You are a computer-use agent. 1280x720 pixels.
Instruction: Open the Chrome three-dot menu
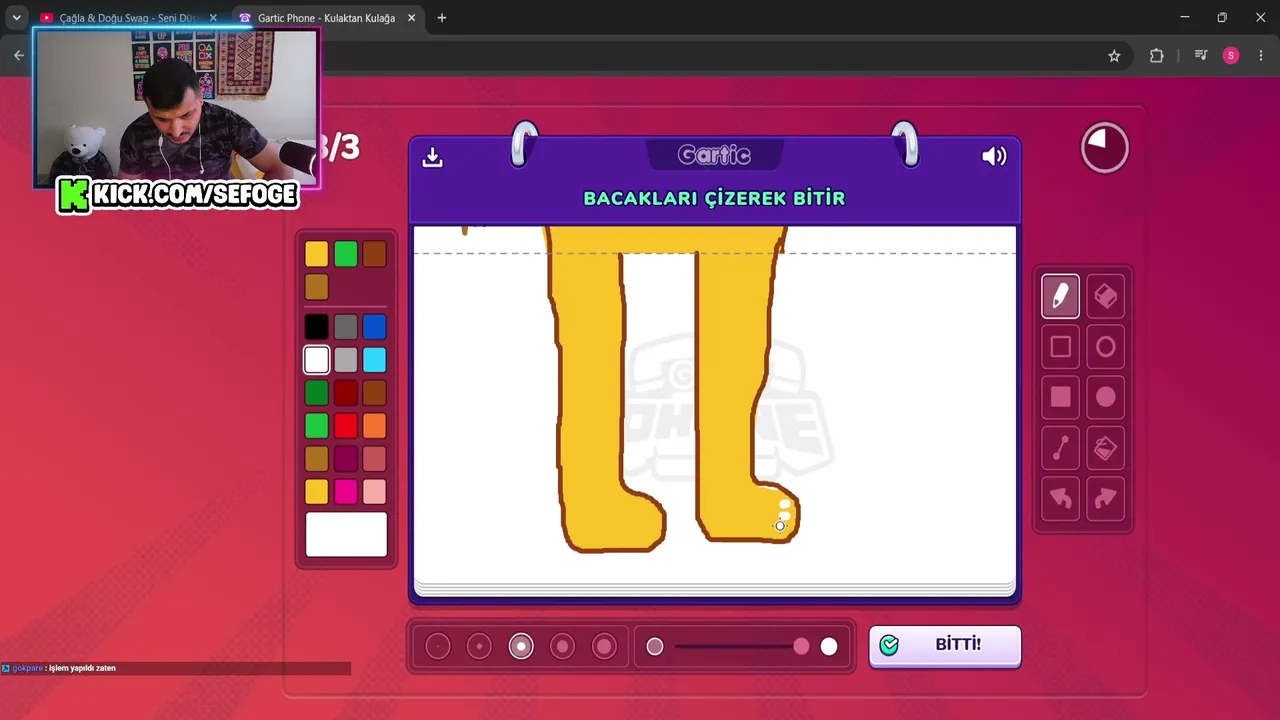1260,56
